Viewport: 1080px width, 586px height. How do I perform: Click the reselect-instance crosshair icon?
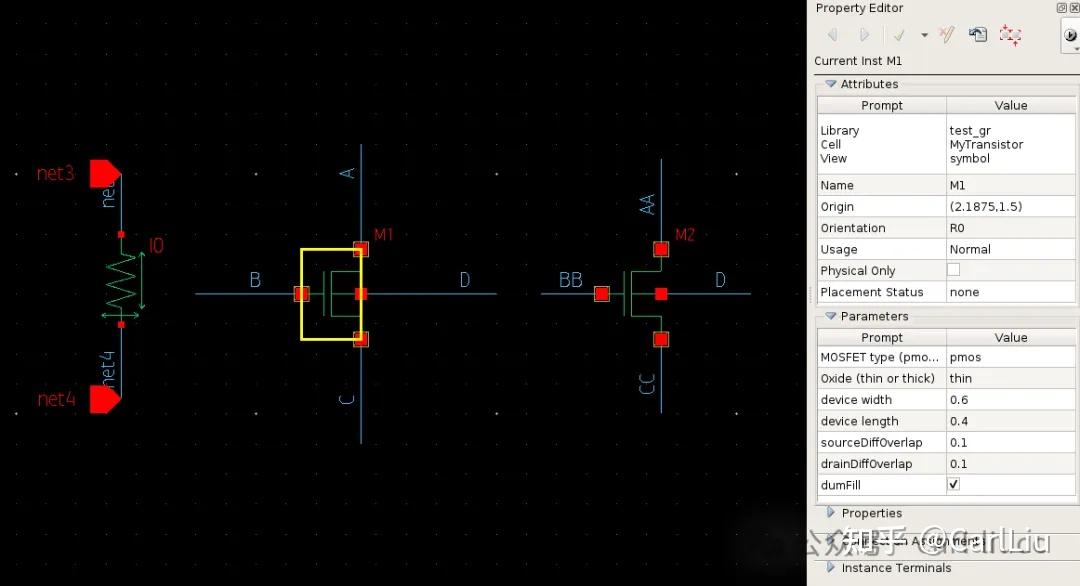[x=1010, y=34]
